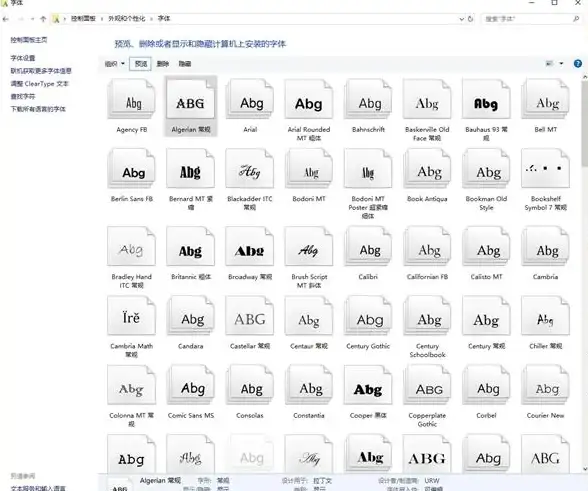Click the vertical scrollbar thumb
Screen dimensions: 588x491
pyautogui.click(x=585, y=124)
